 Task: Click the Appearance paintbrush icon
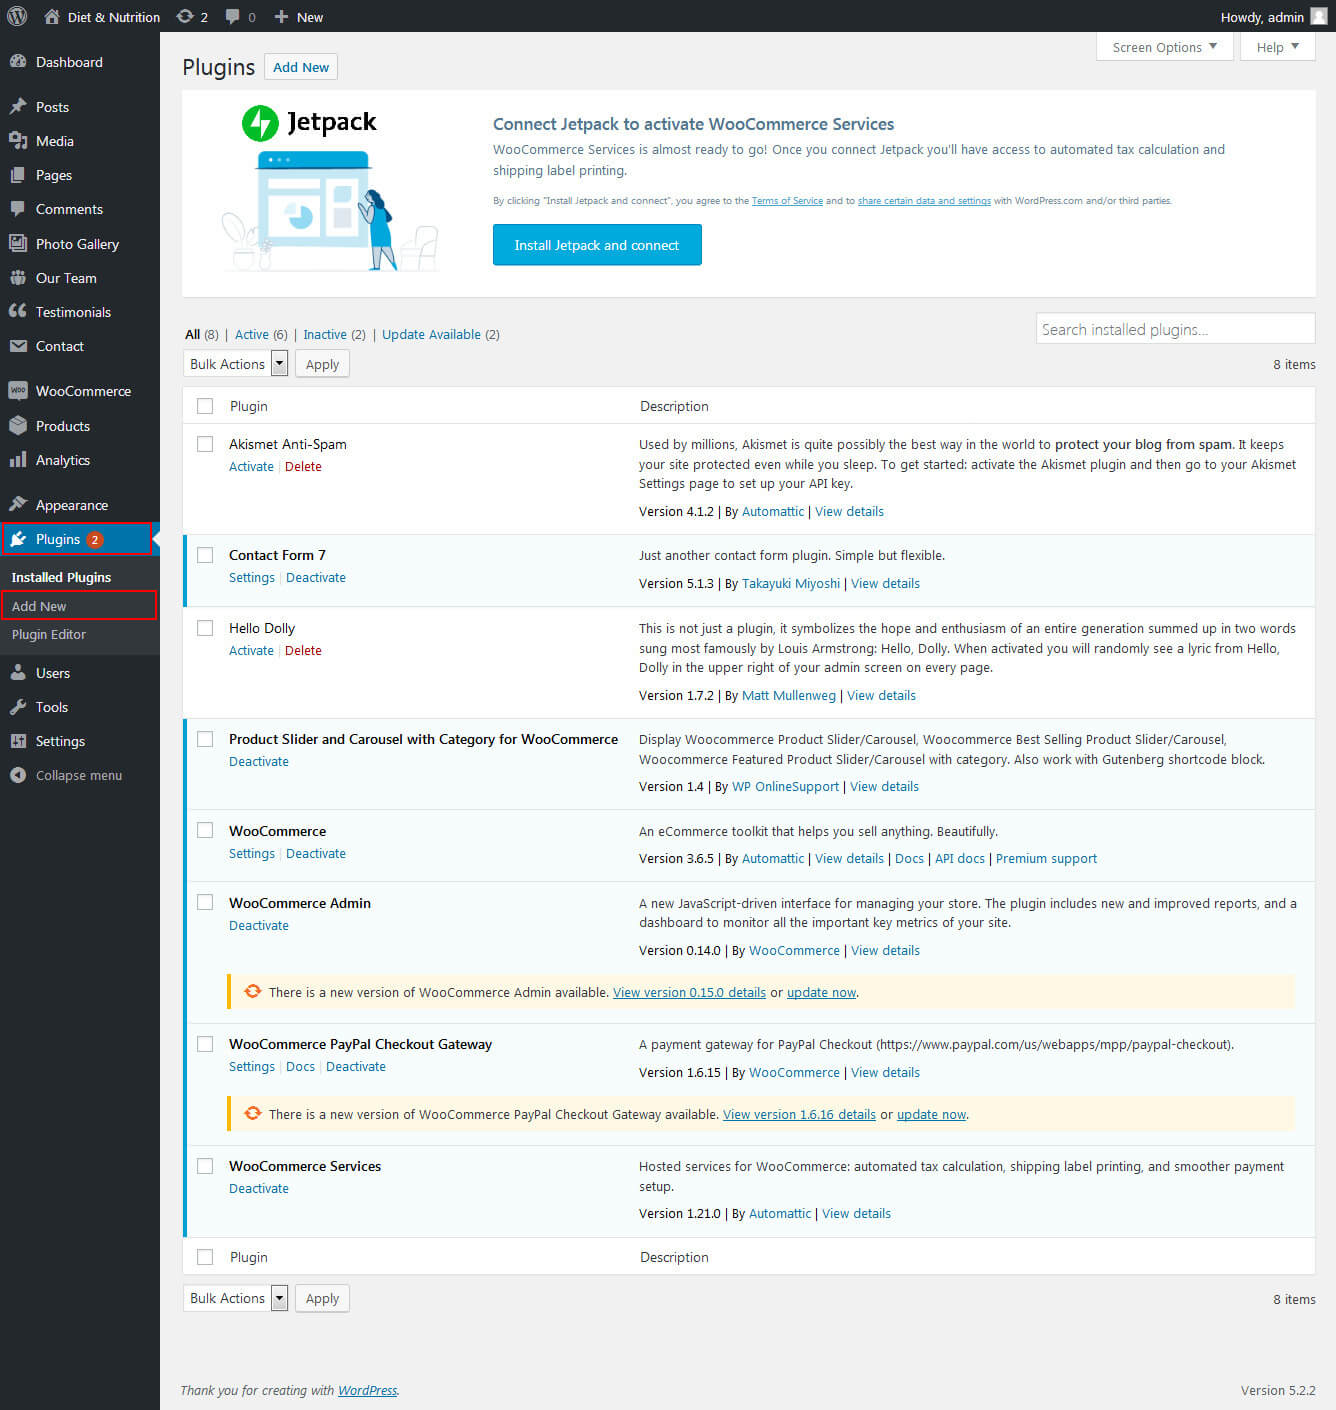tap(18, 504)
